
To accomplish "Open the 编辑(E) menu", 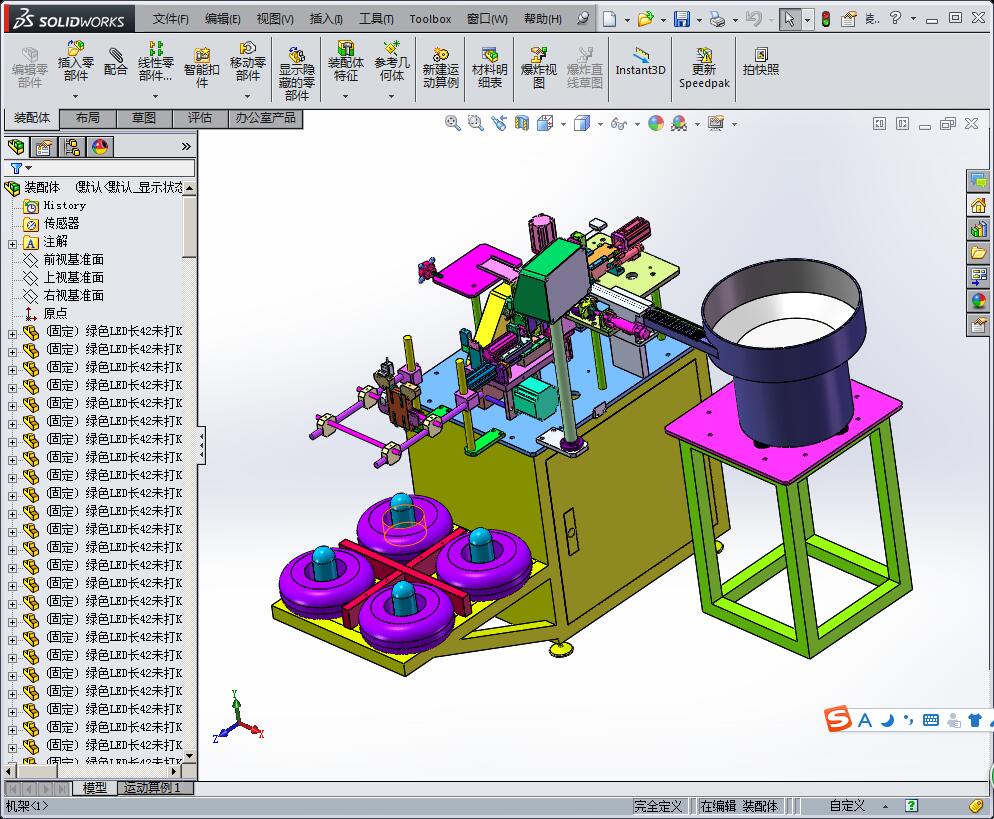I will (223, 19).
